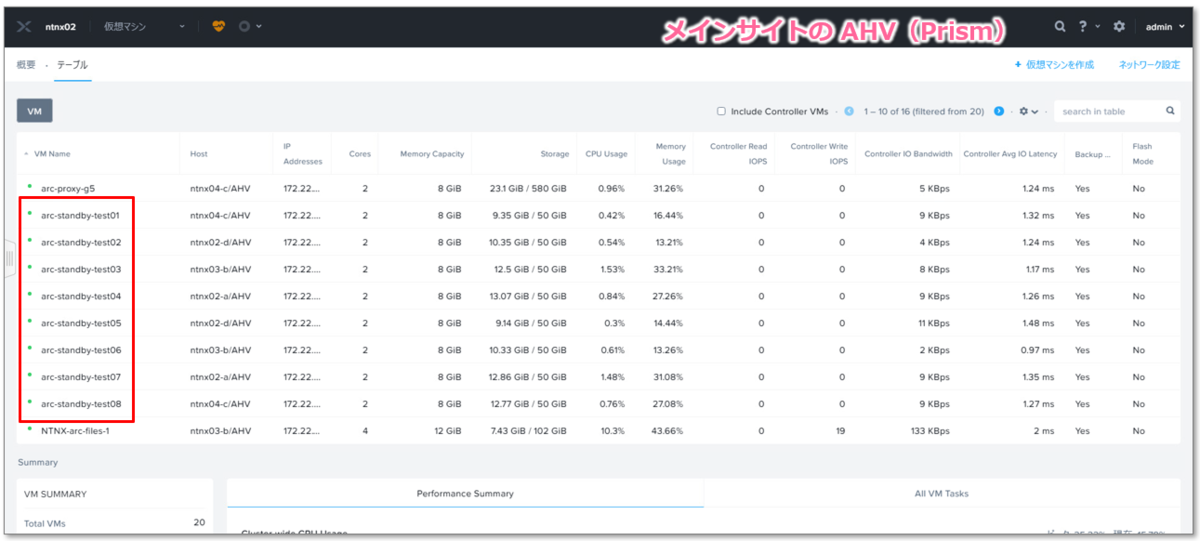Sort by Storage column header
1200x541 pixels.
click(554, 154)
